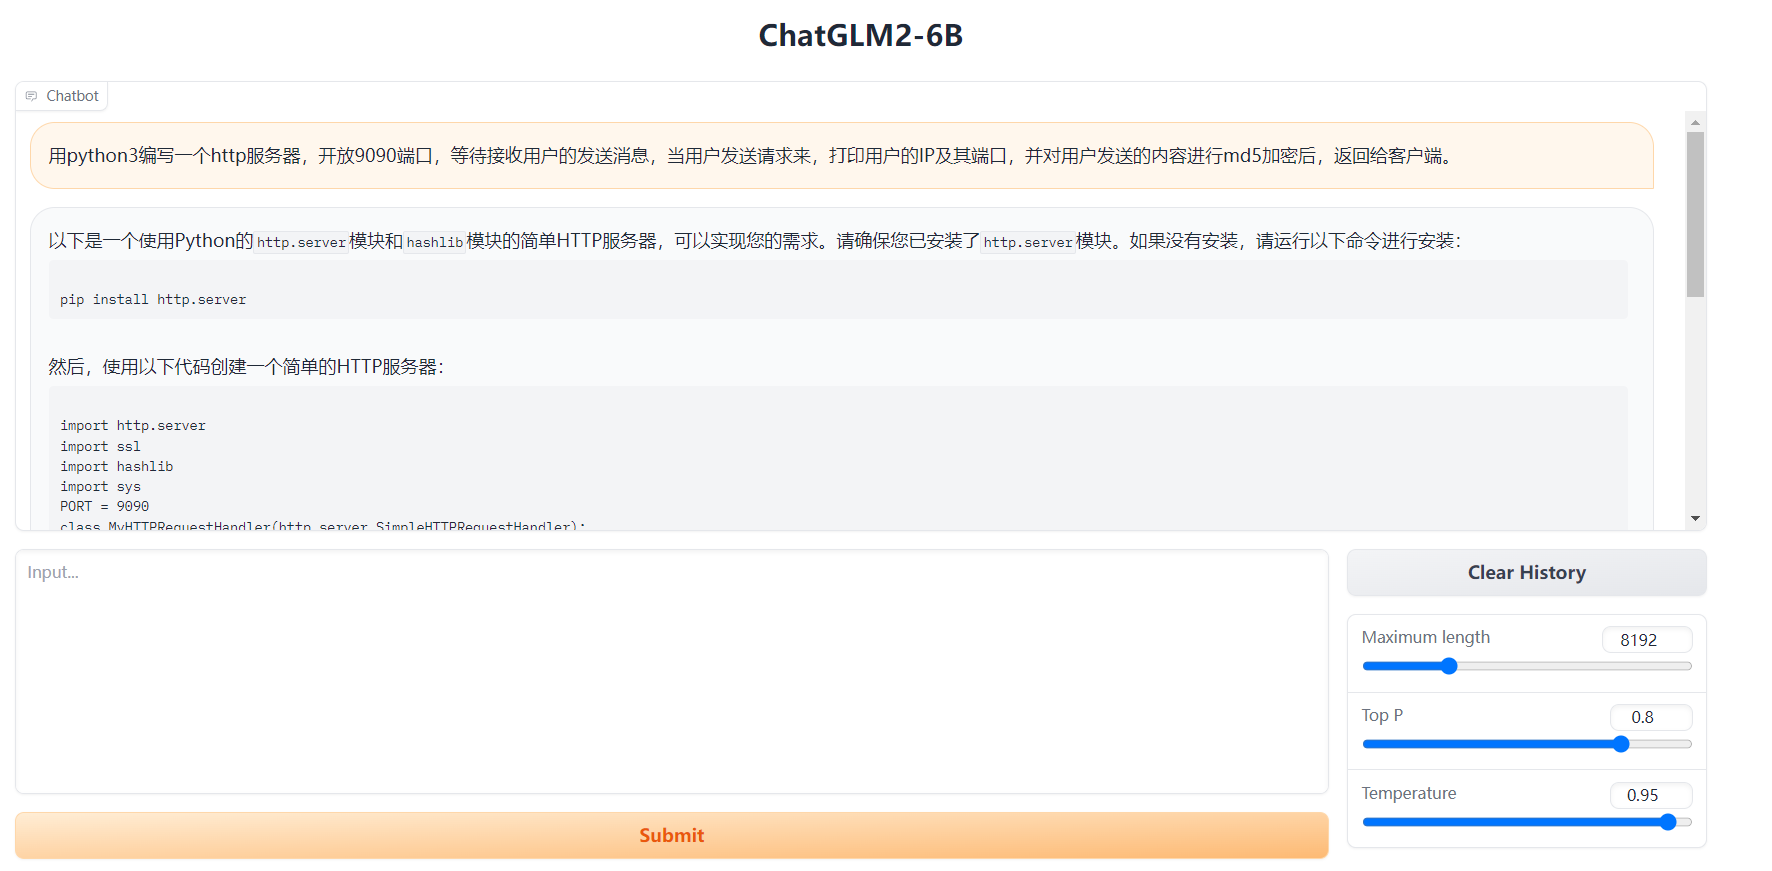Click the 'import sys' code line
This screenshot has height=871, width=1772.
100,487
